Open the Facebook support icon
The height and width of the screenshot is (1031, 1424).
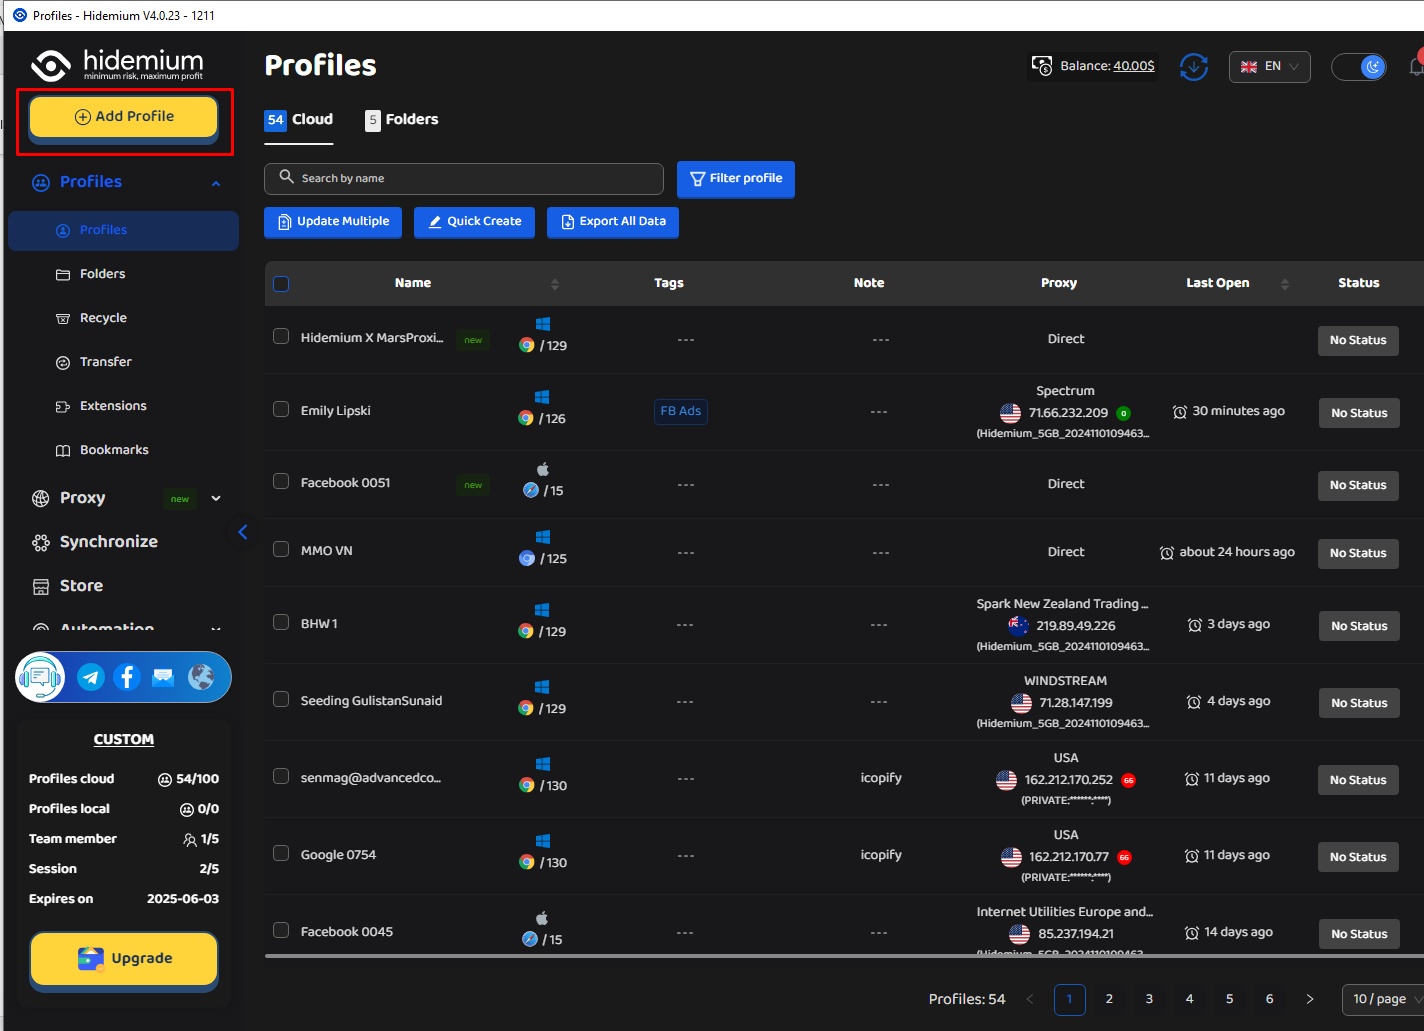point(127,677)
